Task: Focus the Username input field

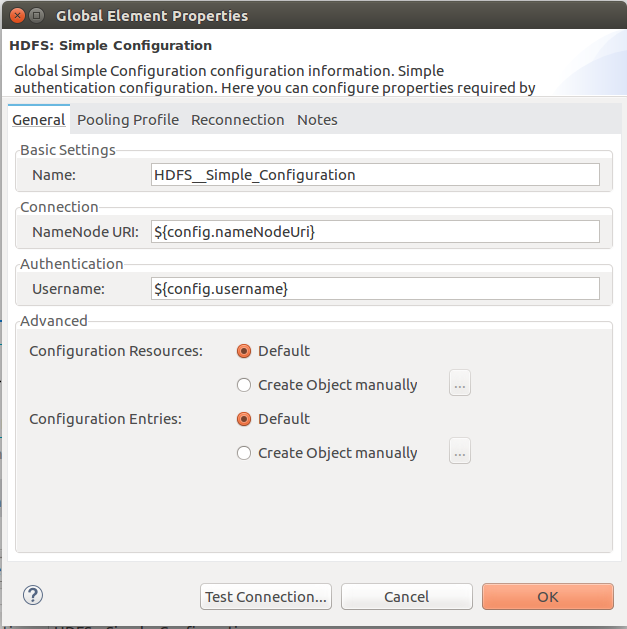Action: 375,289
